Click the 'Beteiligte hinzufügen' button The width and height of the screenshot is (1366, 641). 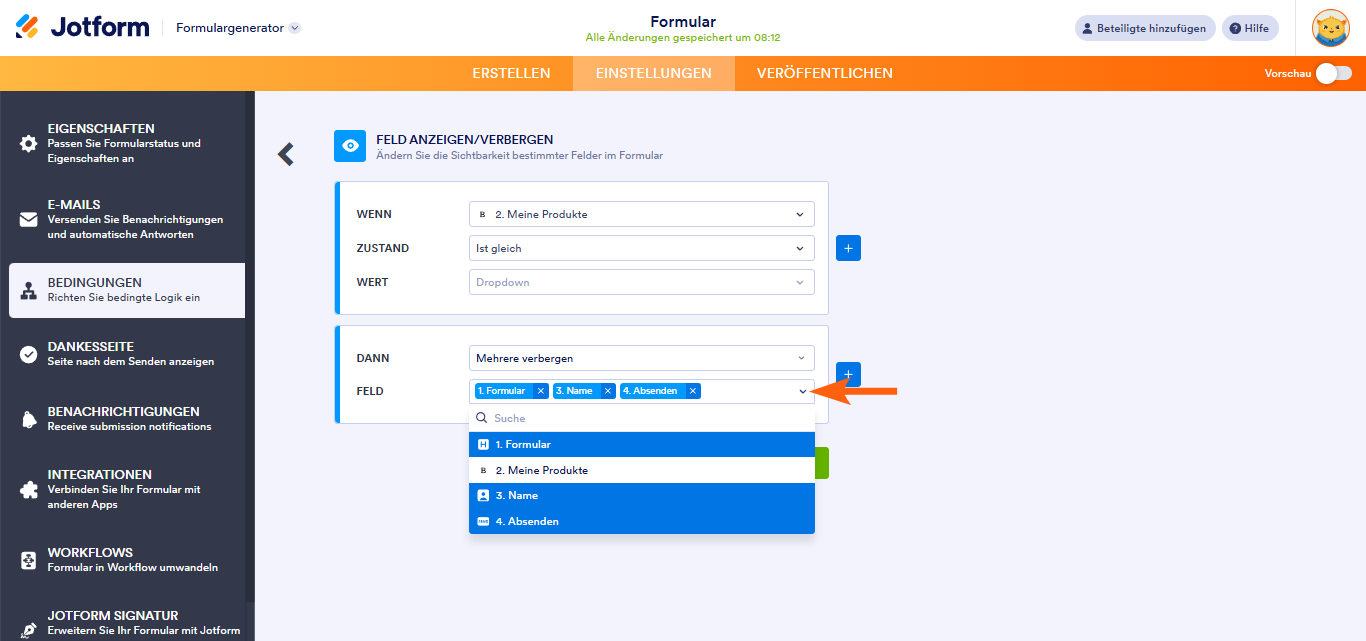coord(1145,28)
